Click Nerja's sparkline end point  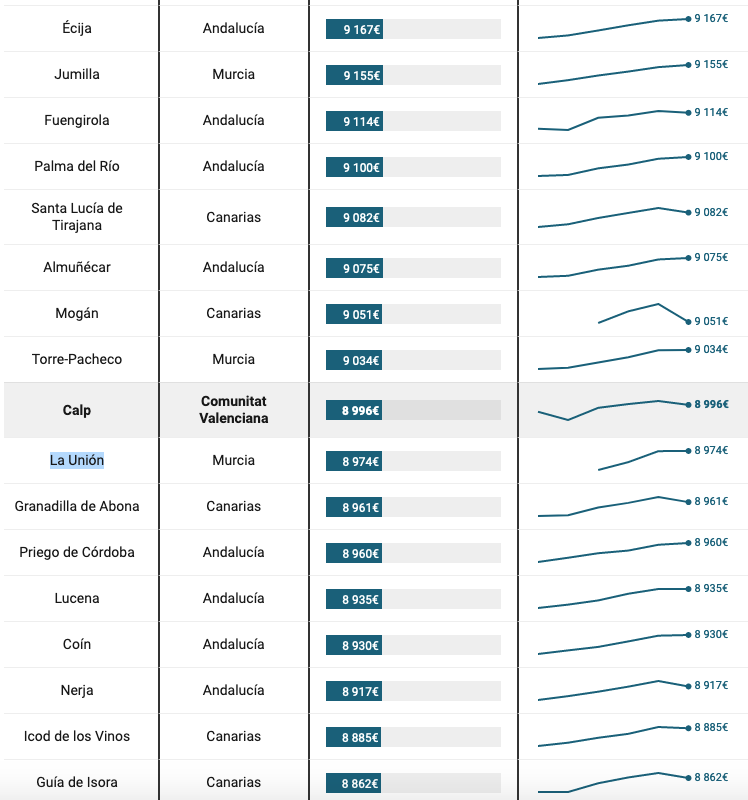(688, 686)
